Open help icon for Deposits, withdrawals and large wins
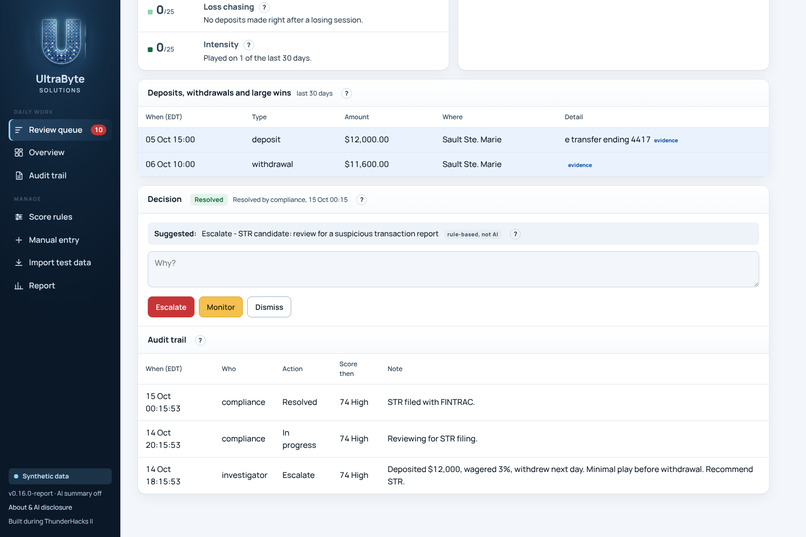The width and height of the screenshot is (806, 537). pyautogui.click(x=346, y=94)
